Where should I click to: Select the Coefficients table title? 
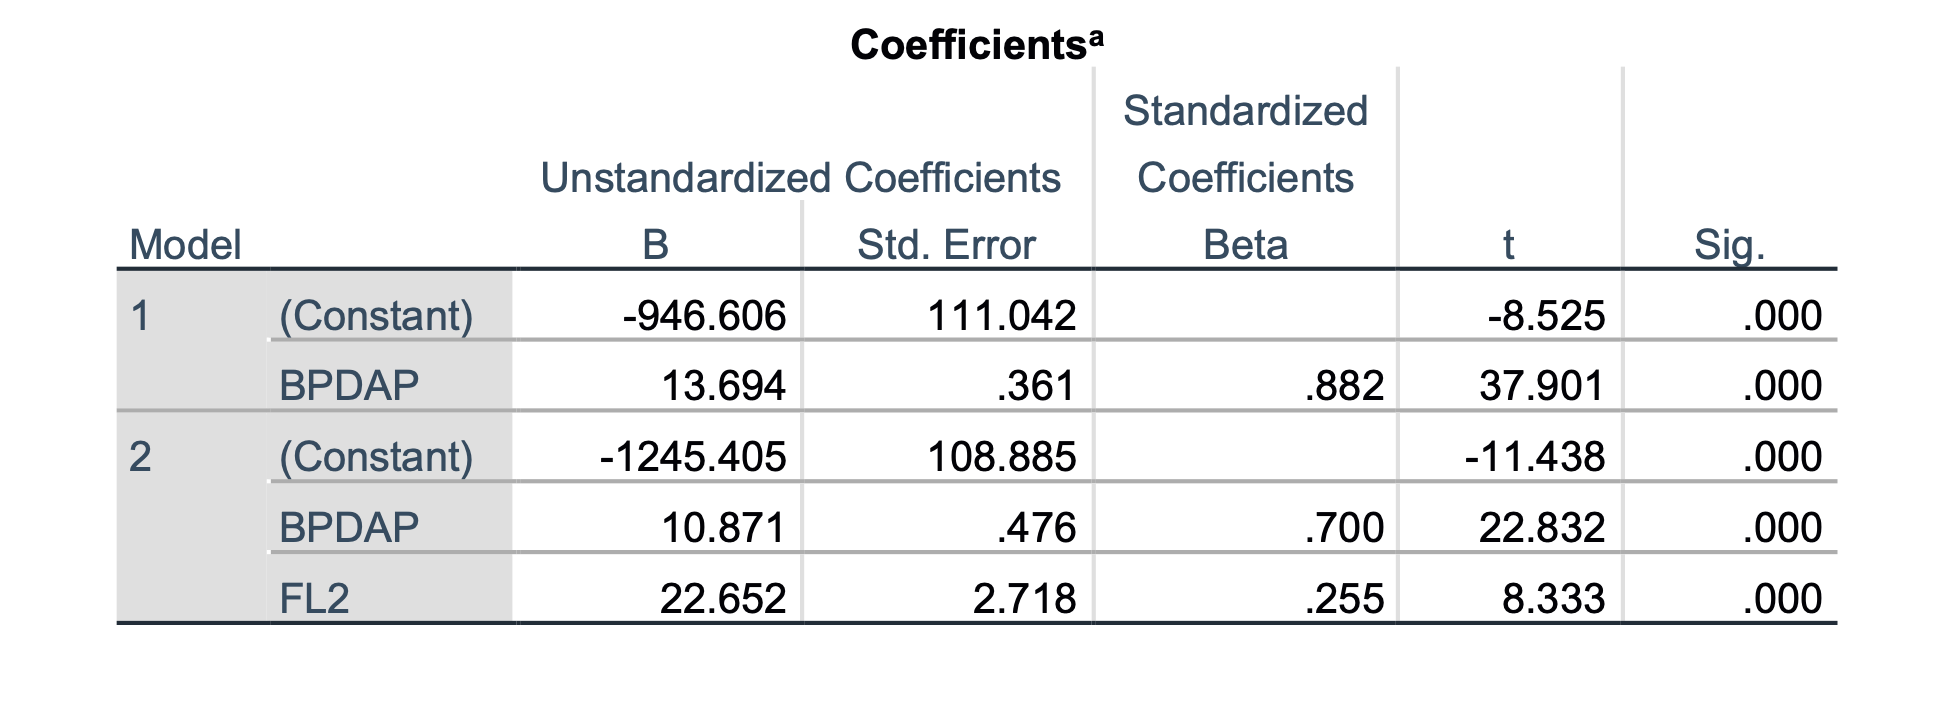[x=977, y=44]
